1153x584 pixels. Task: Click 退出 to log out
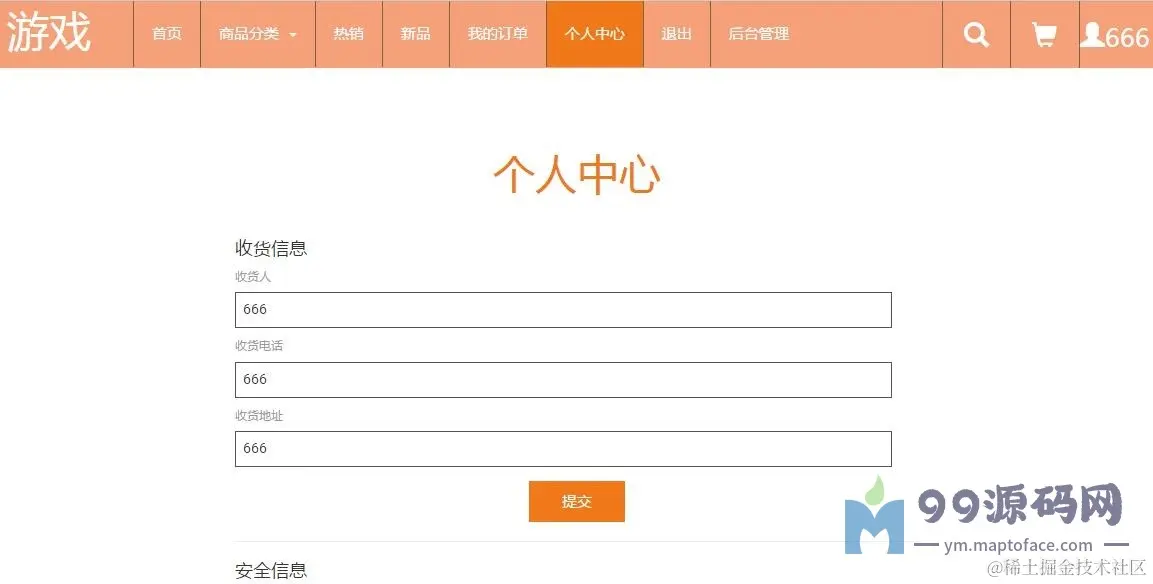[677, 34]
